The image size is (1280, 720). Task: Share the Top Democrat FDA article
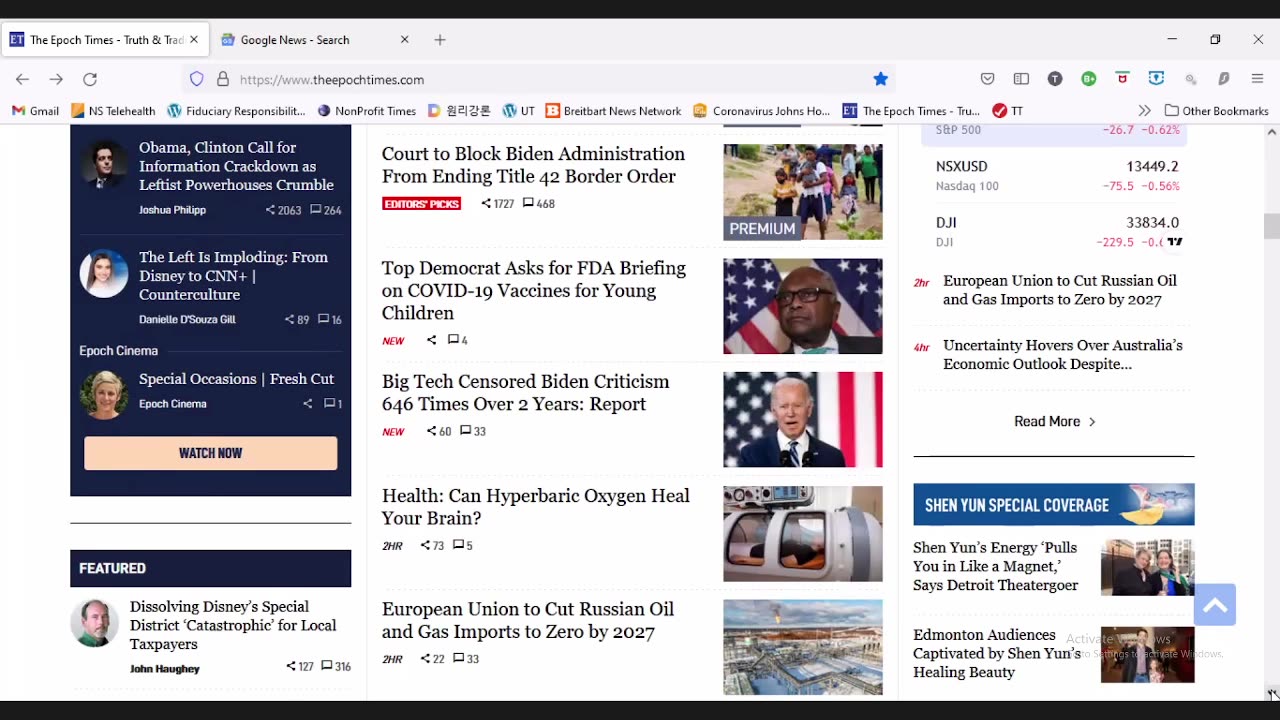tap(432, 340)
